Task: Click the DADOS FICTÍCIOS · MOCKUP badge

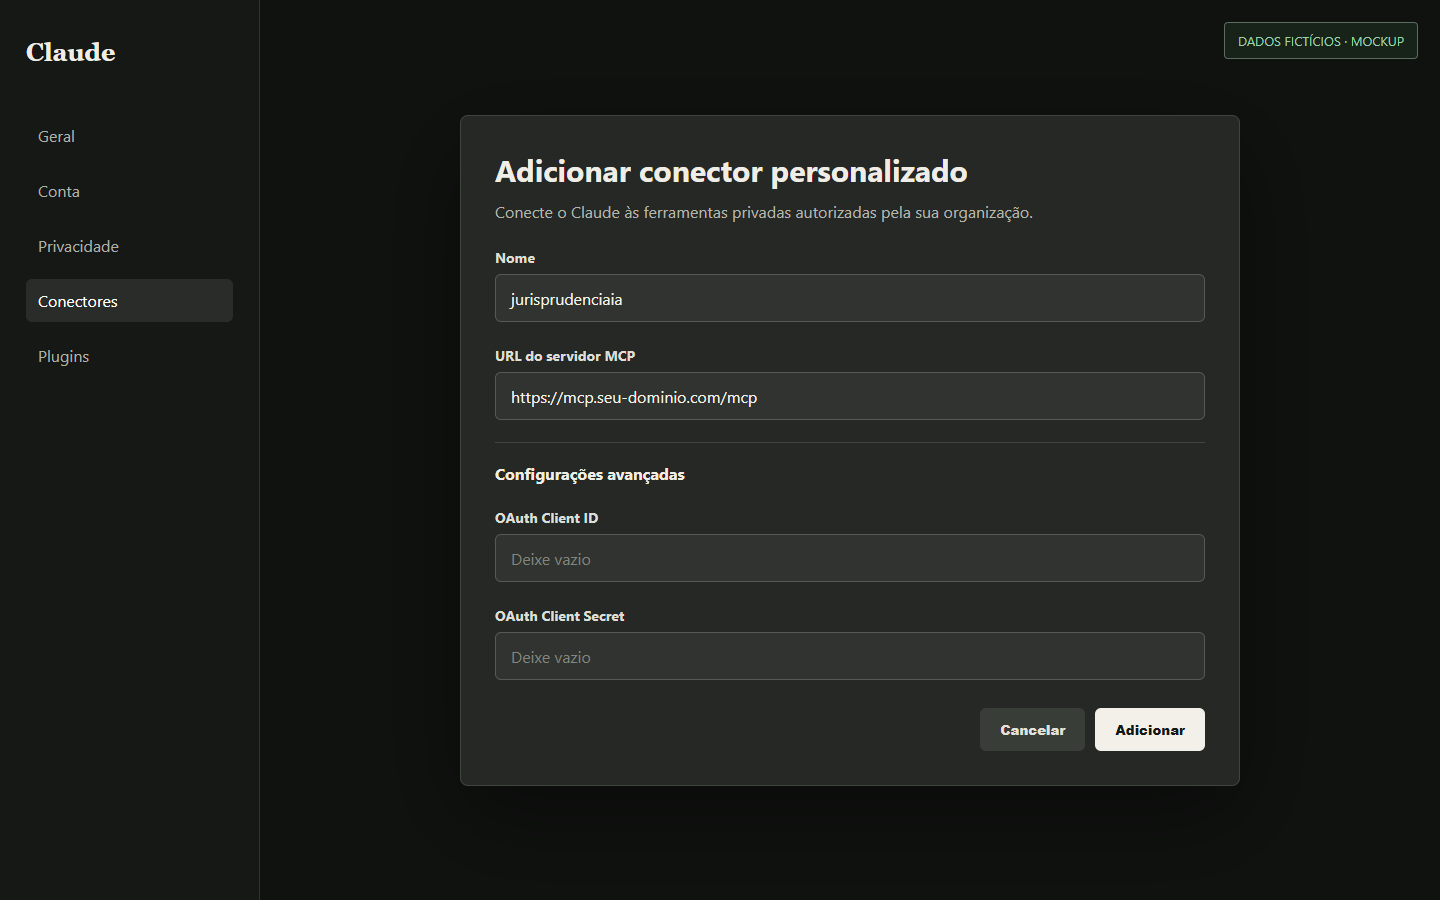Action: pos(1321,41)
